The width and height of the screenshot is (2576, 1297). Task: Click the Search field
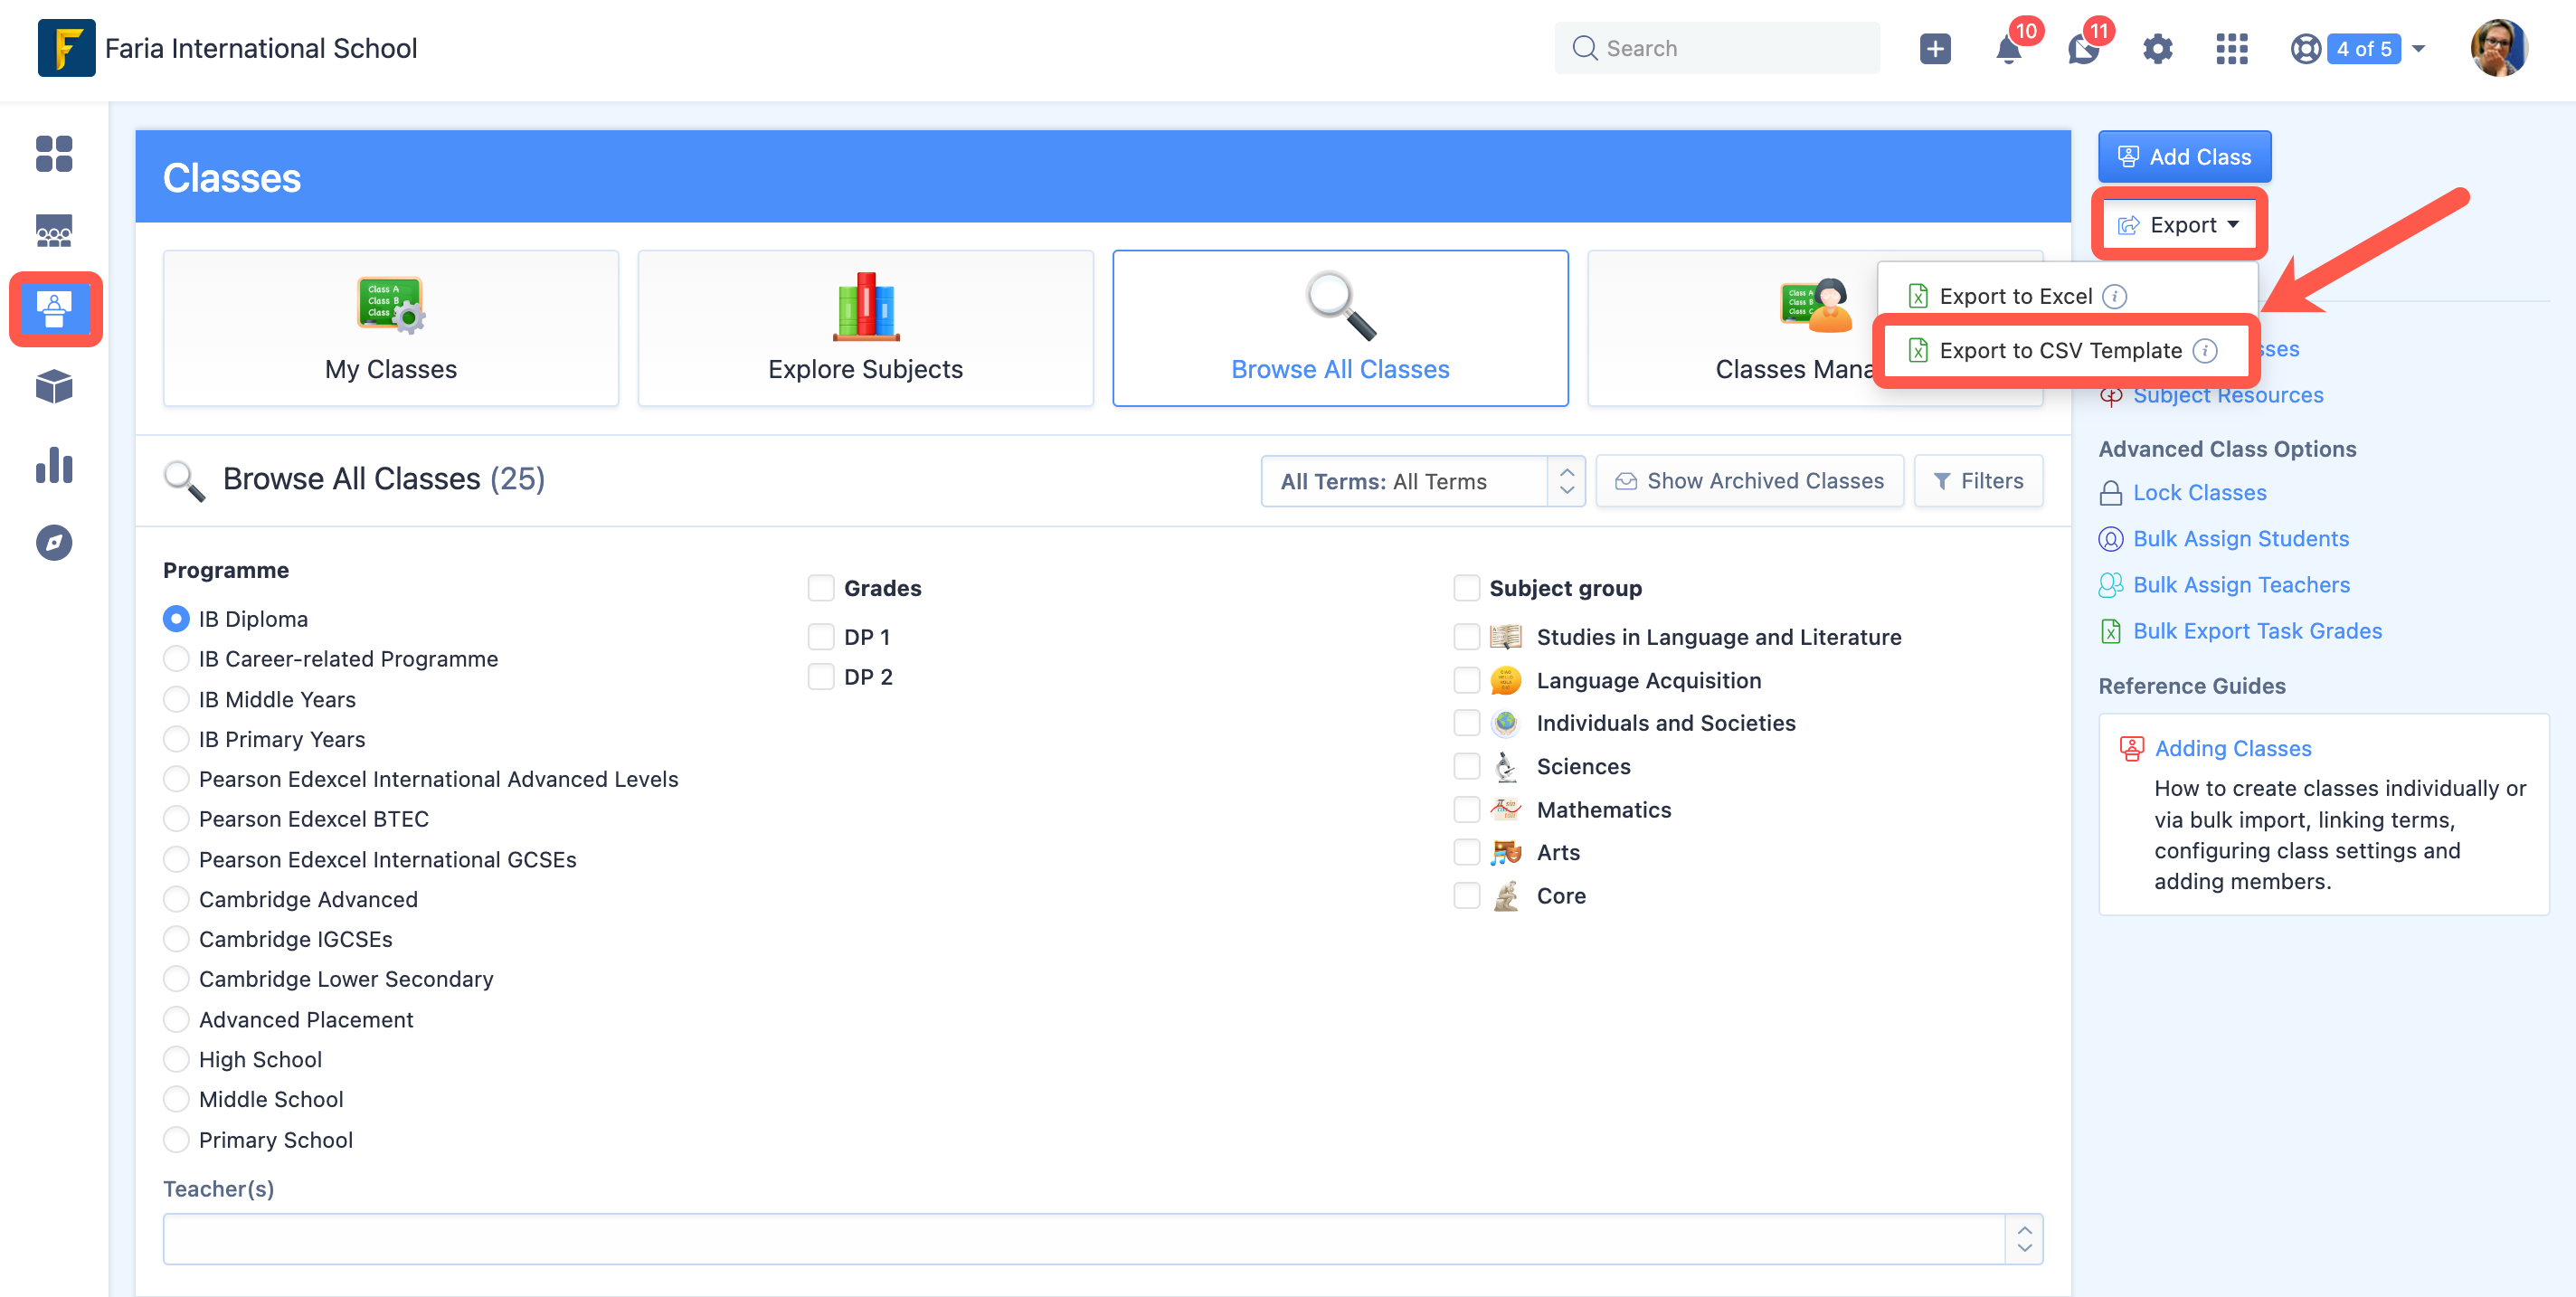pos(1717,48)
